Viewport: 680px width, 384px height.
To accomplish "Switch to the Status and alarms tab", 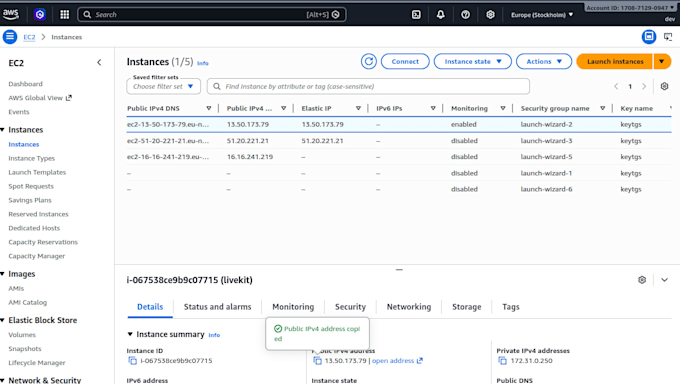I will 217,307.
